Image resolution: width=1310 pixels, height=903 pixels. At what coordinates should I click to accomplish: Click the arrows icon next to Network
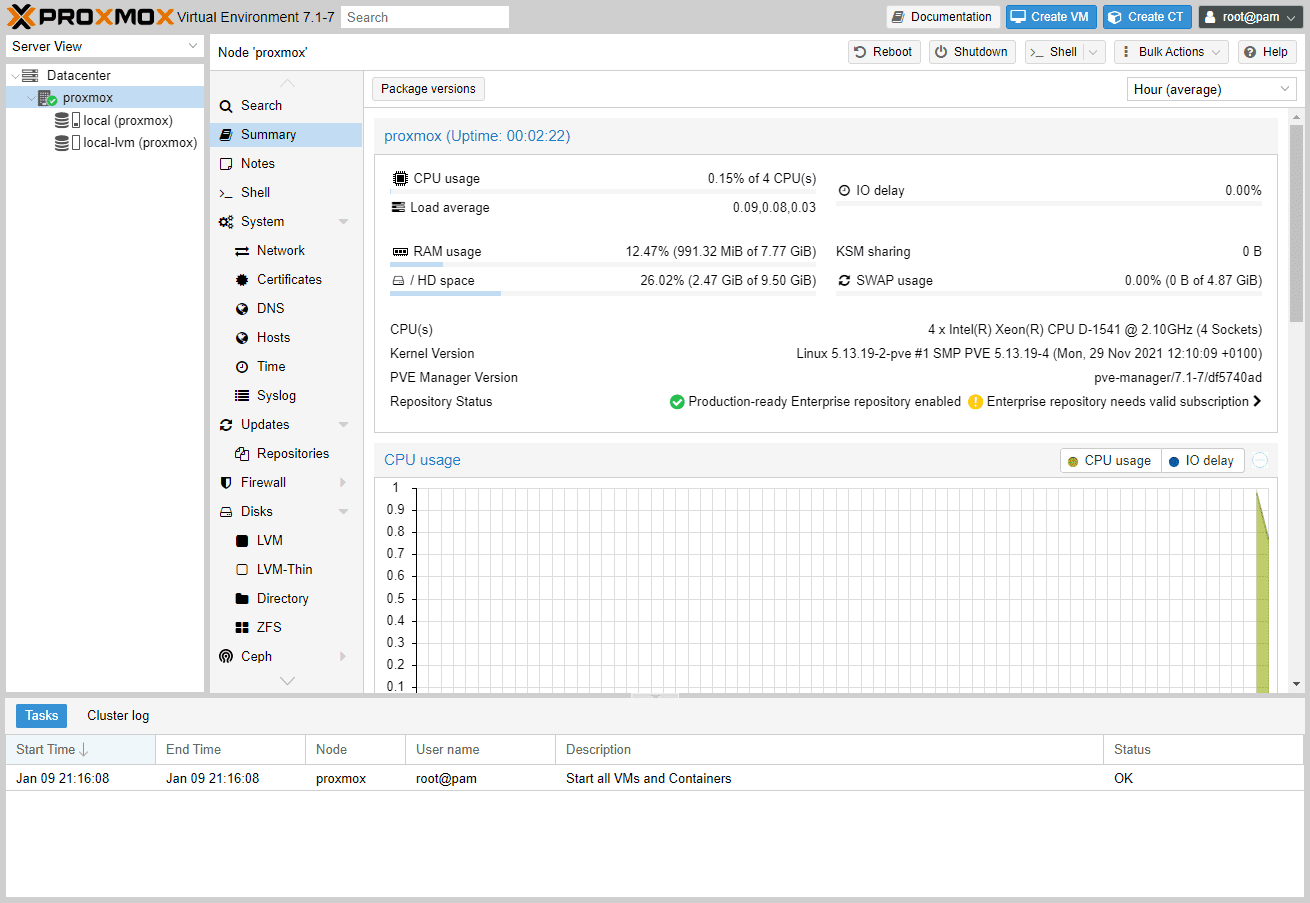point(242,251)
